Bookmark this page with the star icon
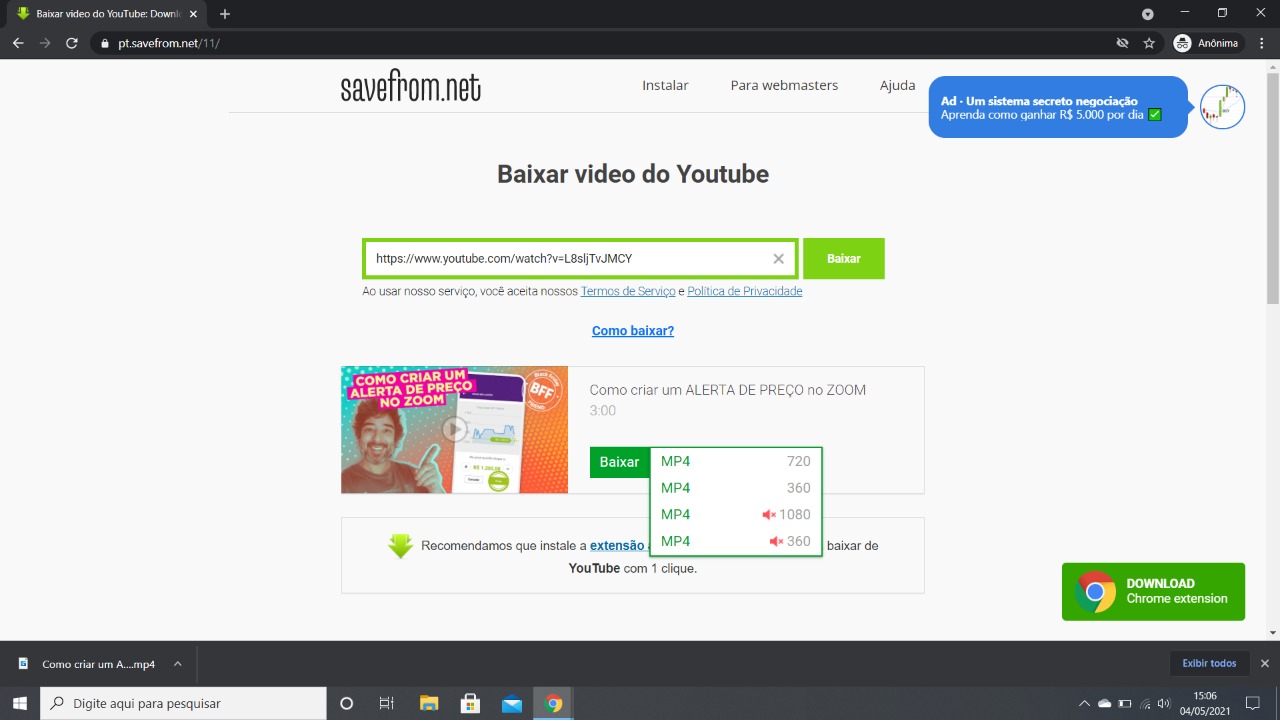 [1149, 43]
